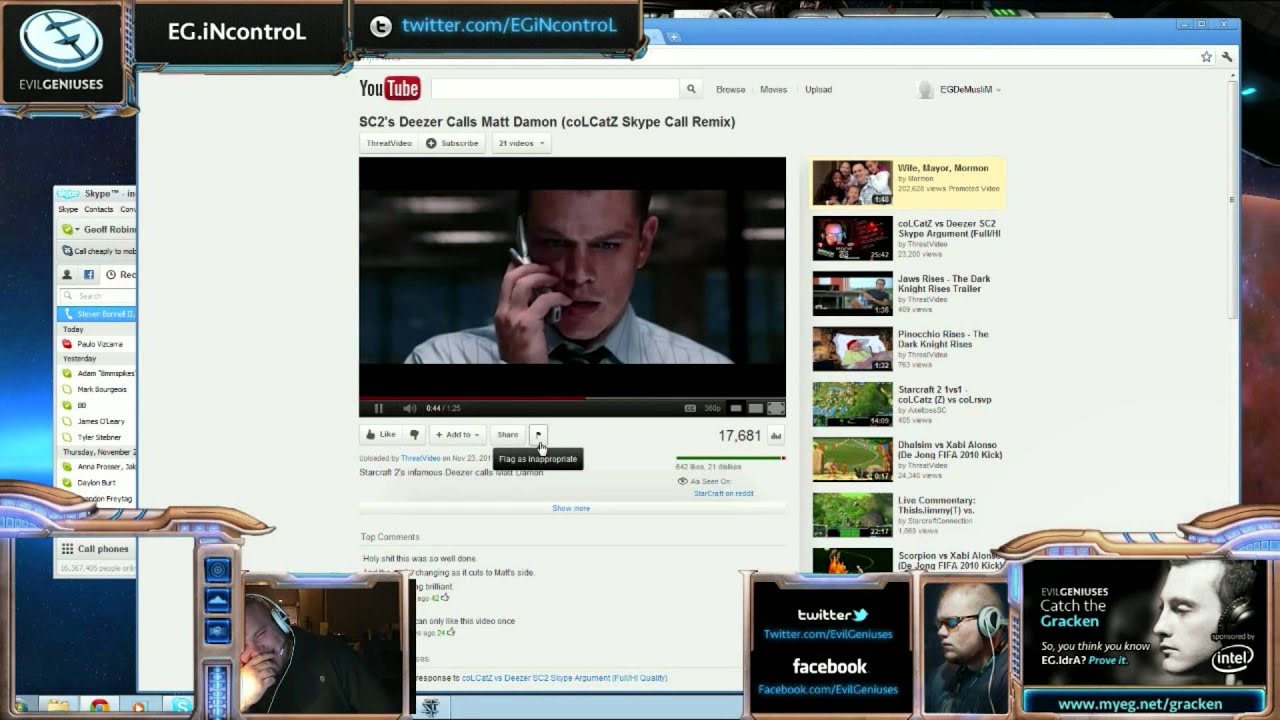The width and height of the screenshot is (1280, 720).
Task: Switch player to small size view
Action: 736,408
